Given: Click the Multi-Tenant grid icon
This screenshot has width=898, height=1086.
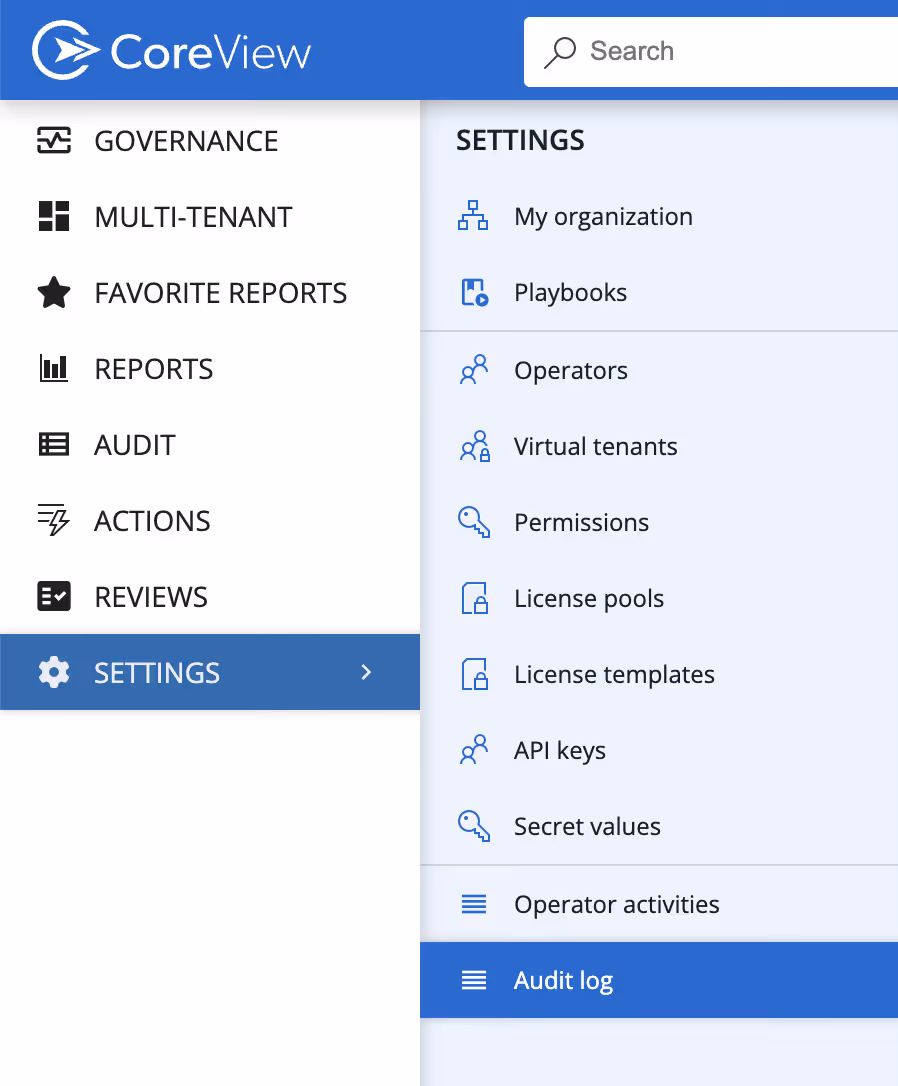Looking at the screenshot, I should point(54,217).
